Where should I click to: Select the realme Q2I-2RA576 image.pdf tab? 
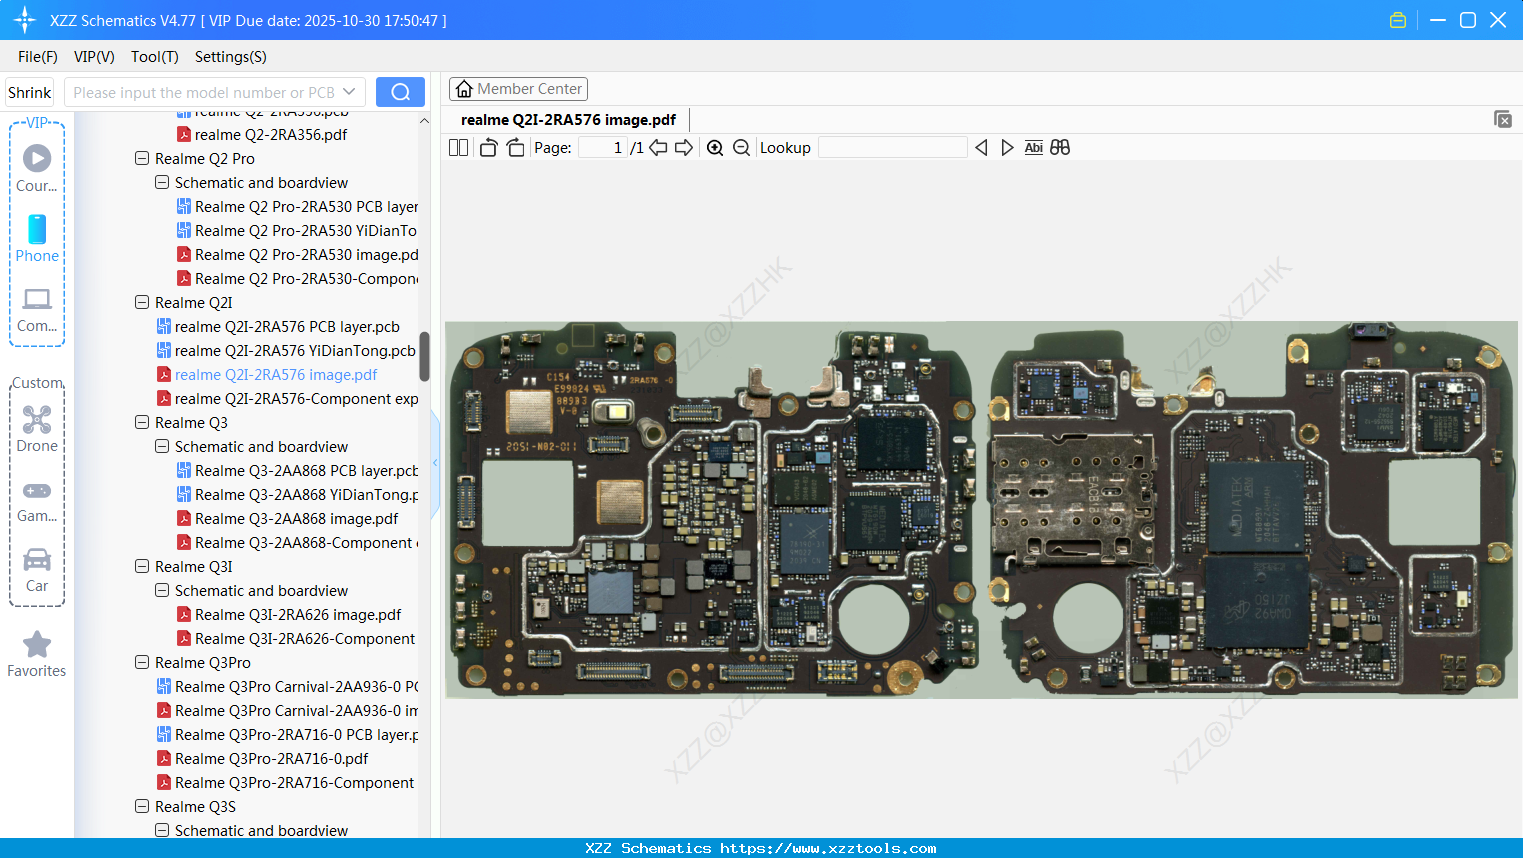pyautogui.click(x=568, y=120)
